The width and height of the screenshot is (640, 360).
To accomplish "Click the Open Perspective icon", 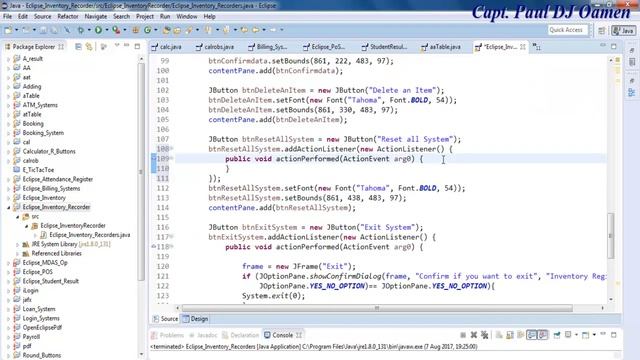I will click(x=602, y=30).
